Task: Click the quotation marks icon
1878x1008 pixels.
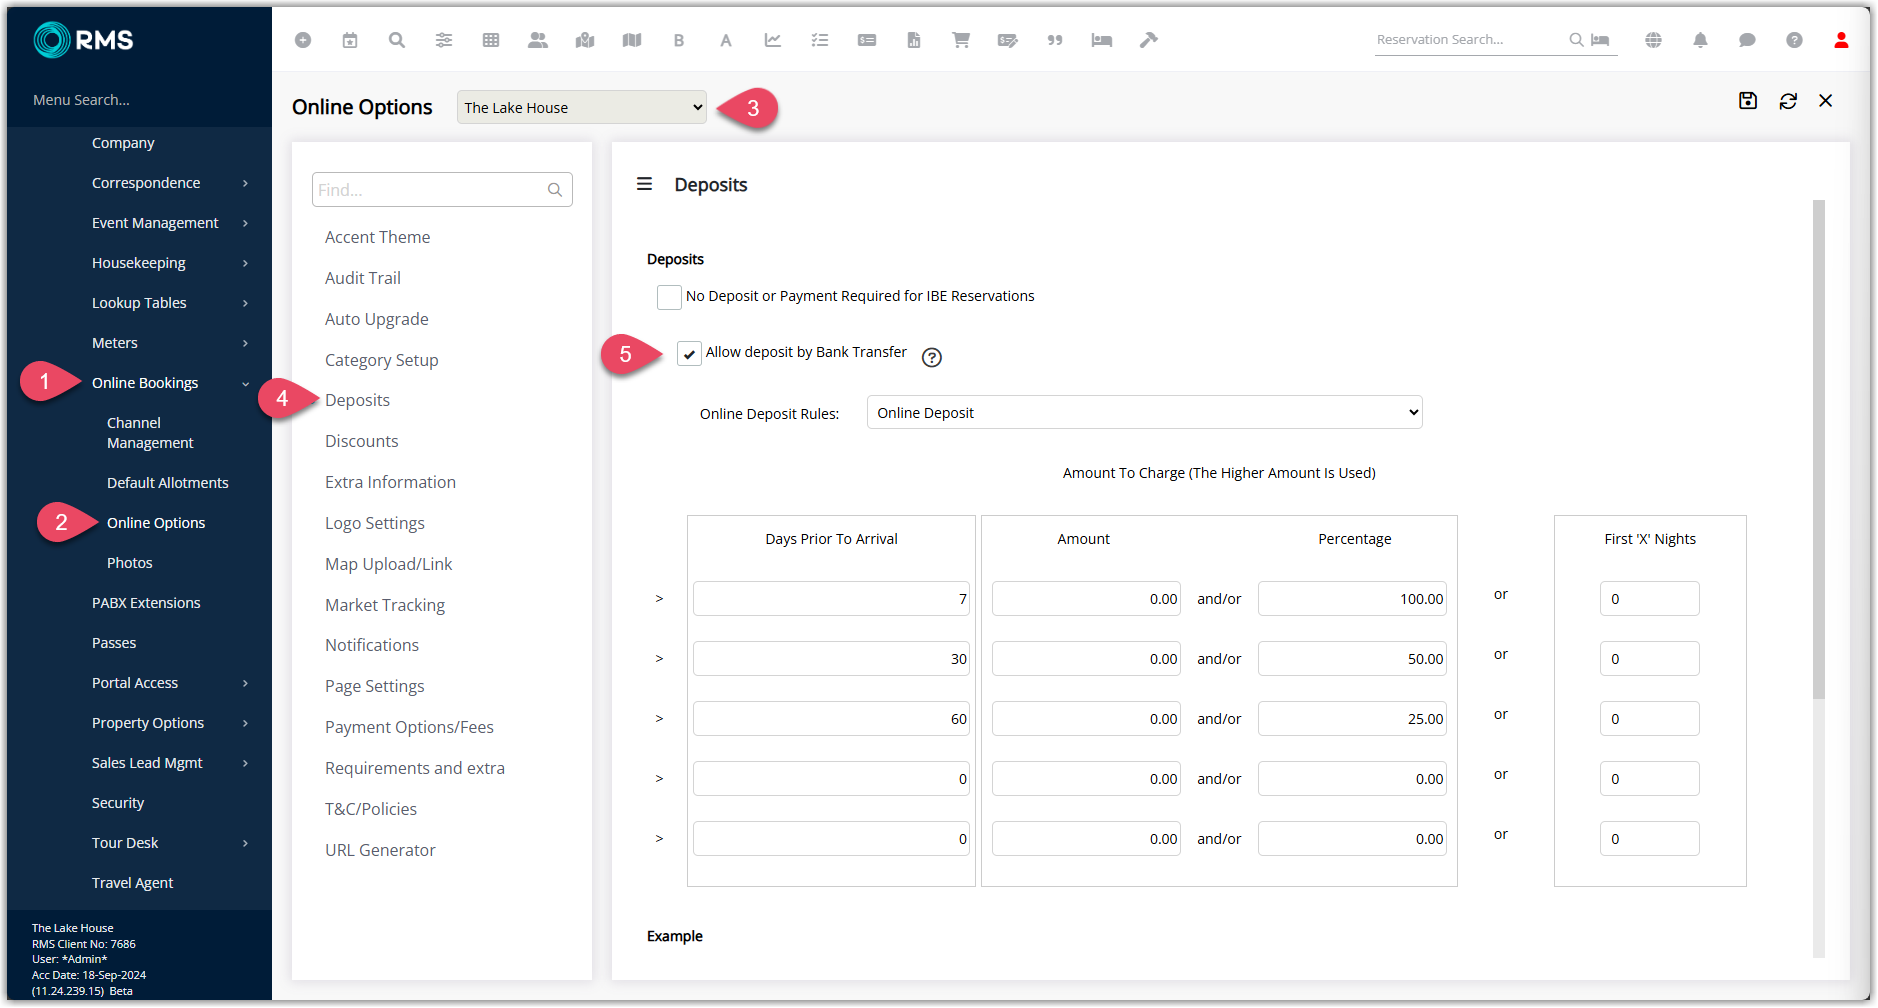Action: (1055, 40)
